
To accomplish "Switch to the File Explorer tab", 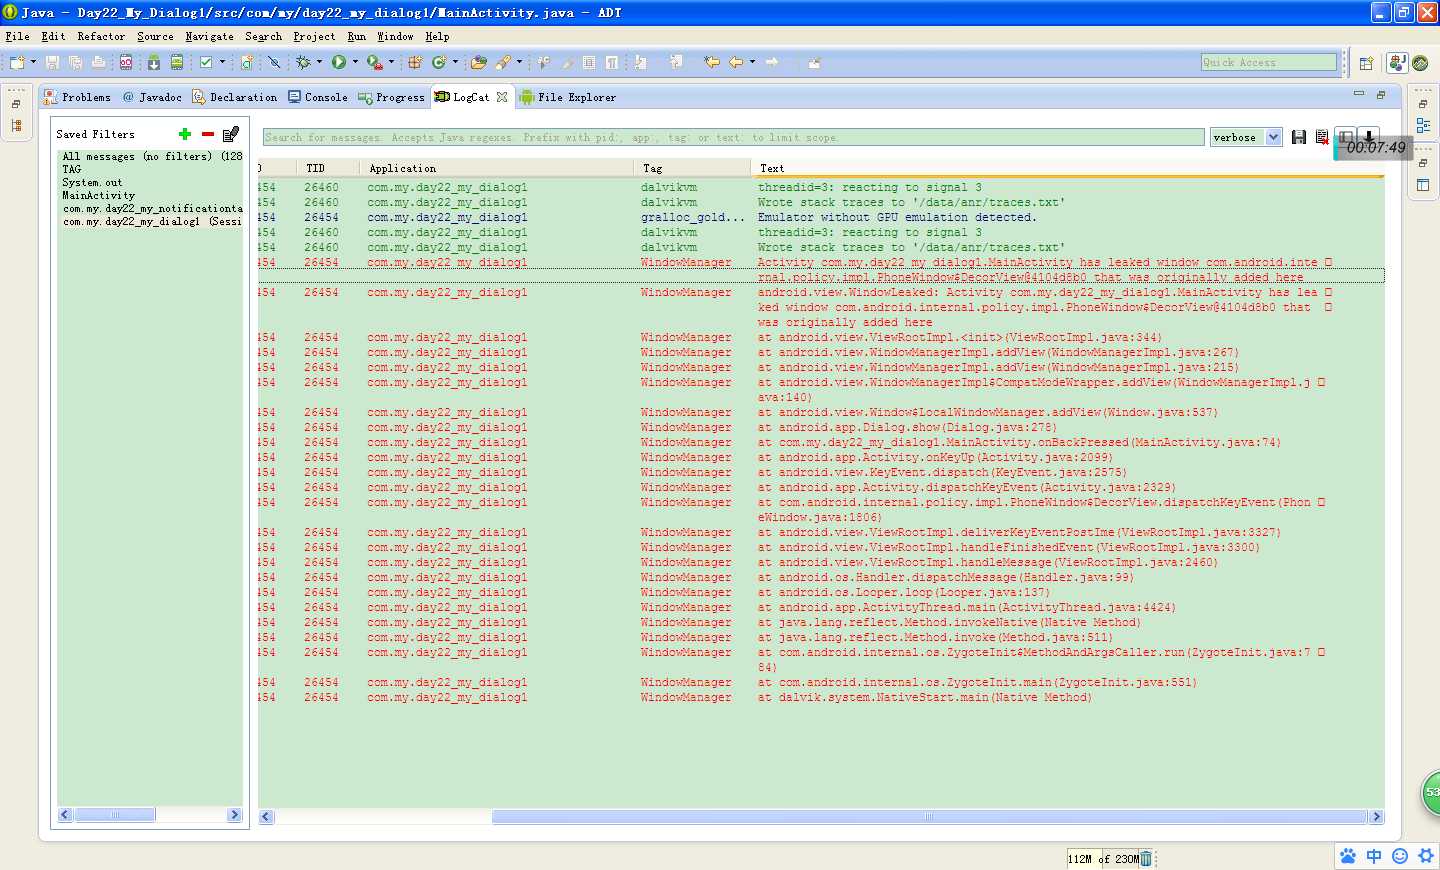I will pyautogui.click(x=568, y=97).
